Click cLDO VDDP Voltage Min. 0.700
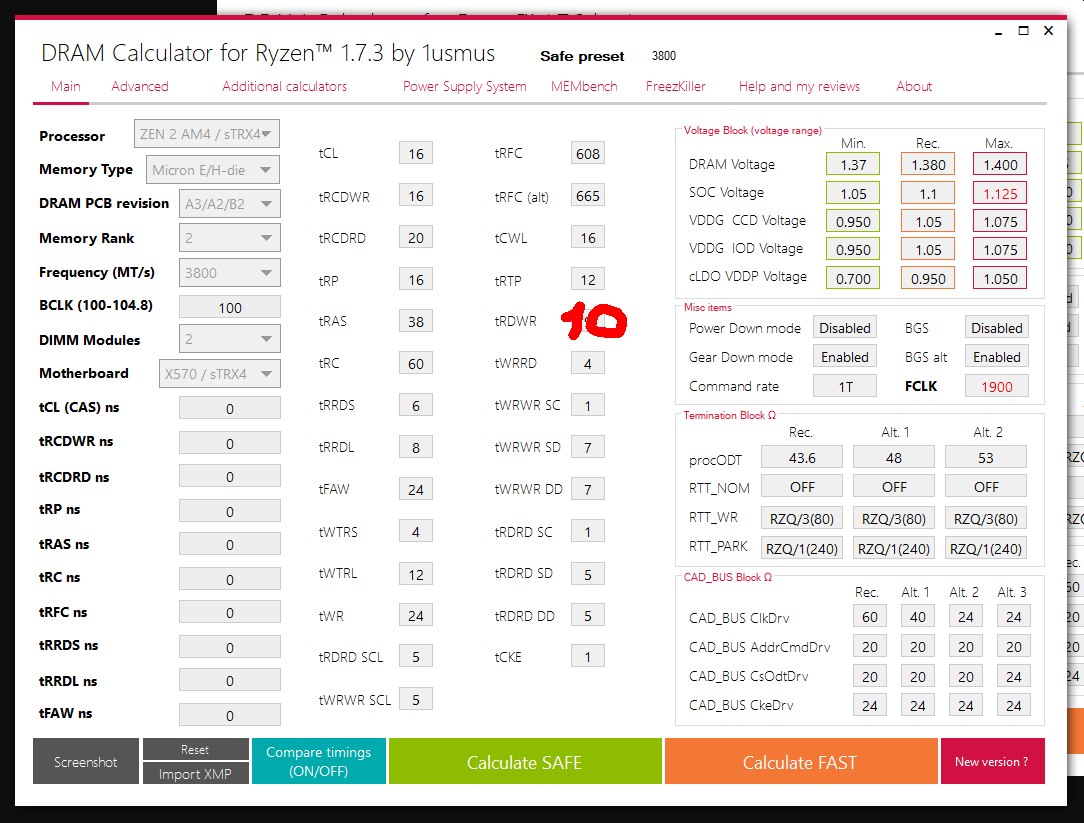Screen dimensions: 1084x823 coord(853,279)
